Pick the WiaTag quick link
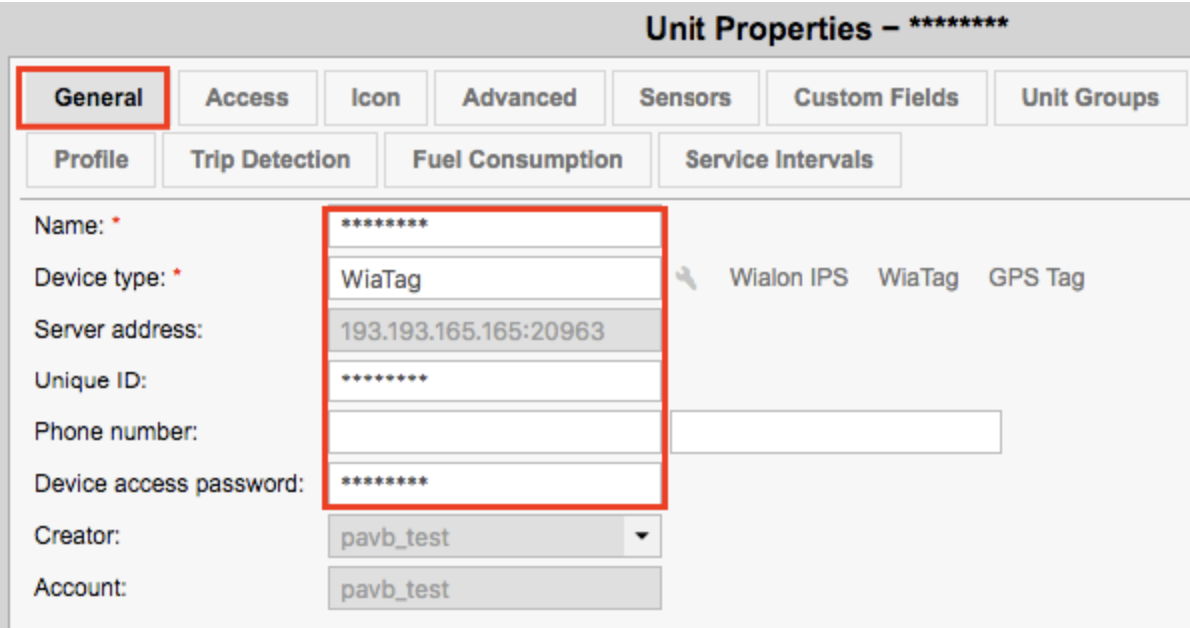This screenshot has width=1190, height=628. click(918, 278)
